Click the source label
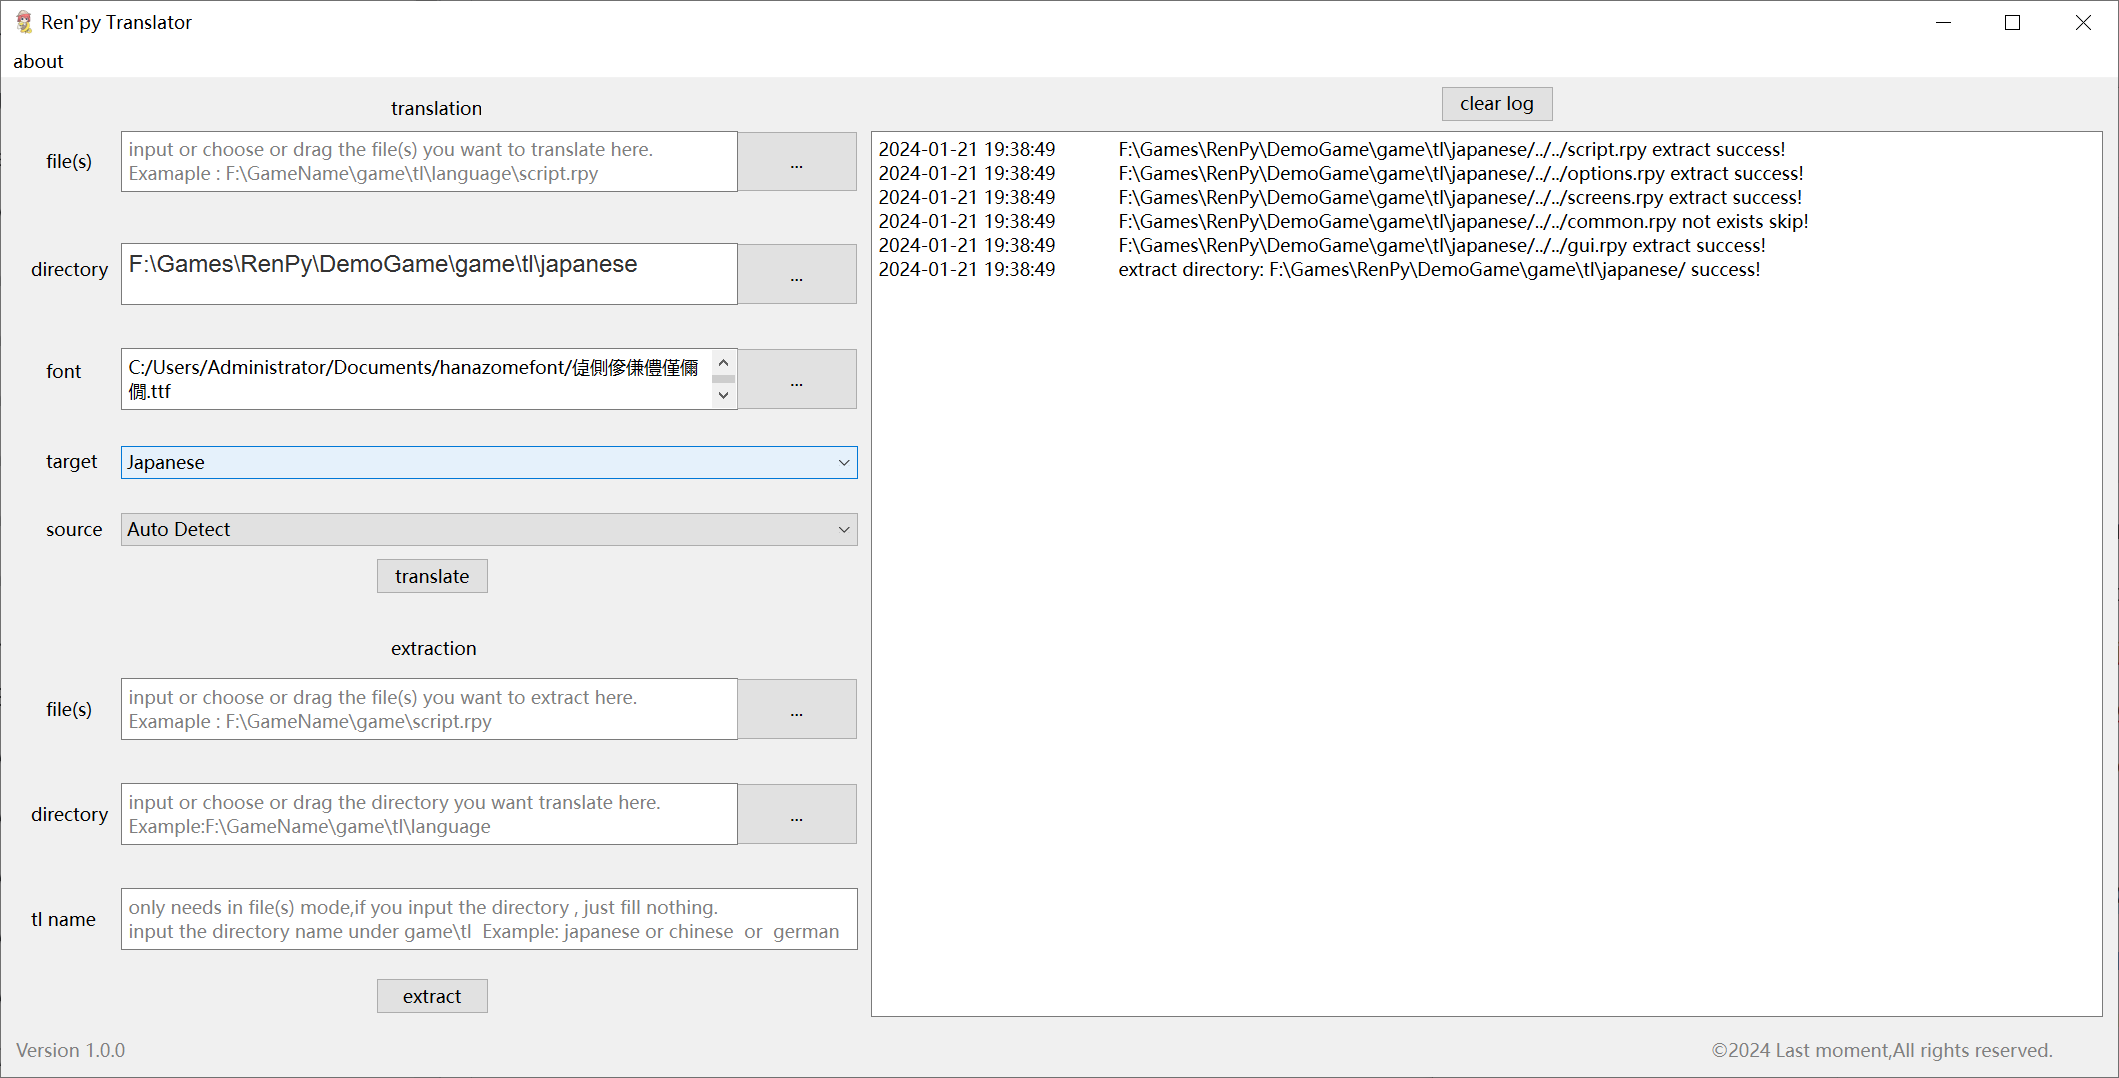Screen dimensions: 2119x1078 tap(74, 529)
